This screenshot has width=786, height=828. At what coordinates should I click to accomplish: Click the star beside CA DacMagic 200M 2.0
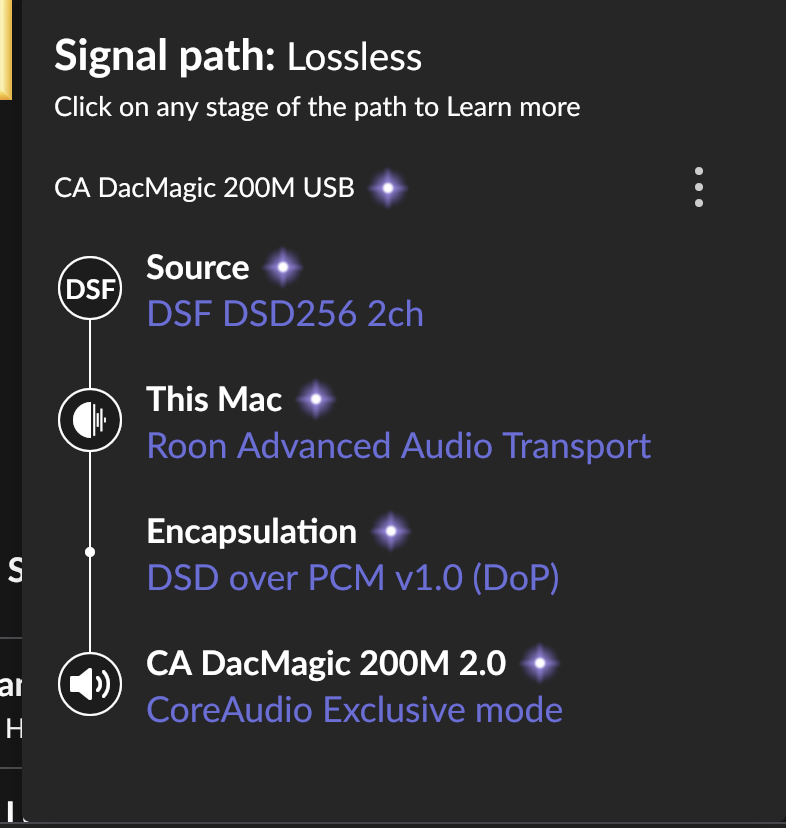coord(540,663)
